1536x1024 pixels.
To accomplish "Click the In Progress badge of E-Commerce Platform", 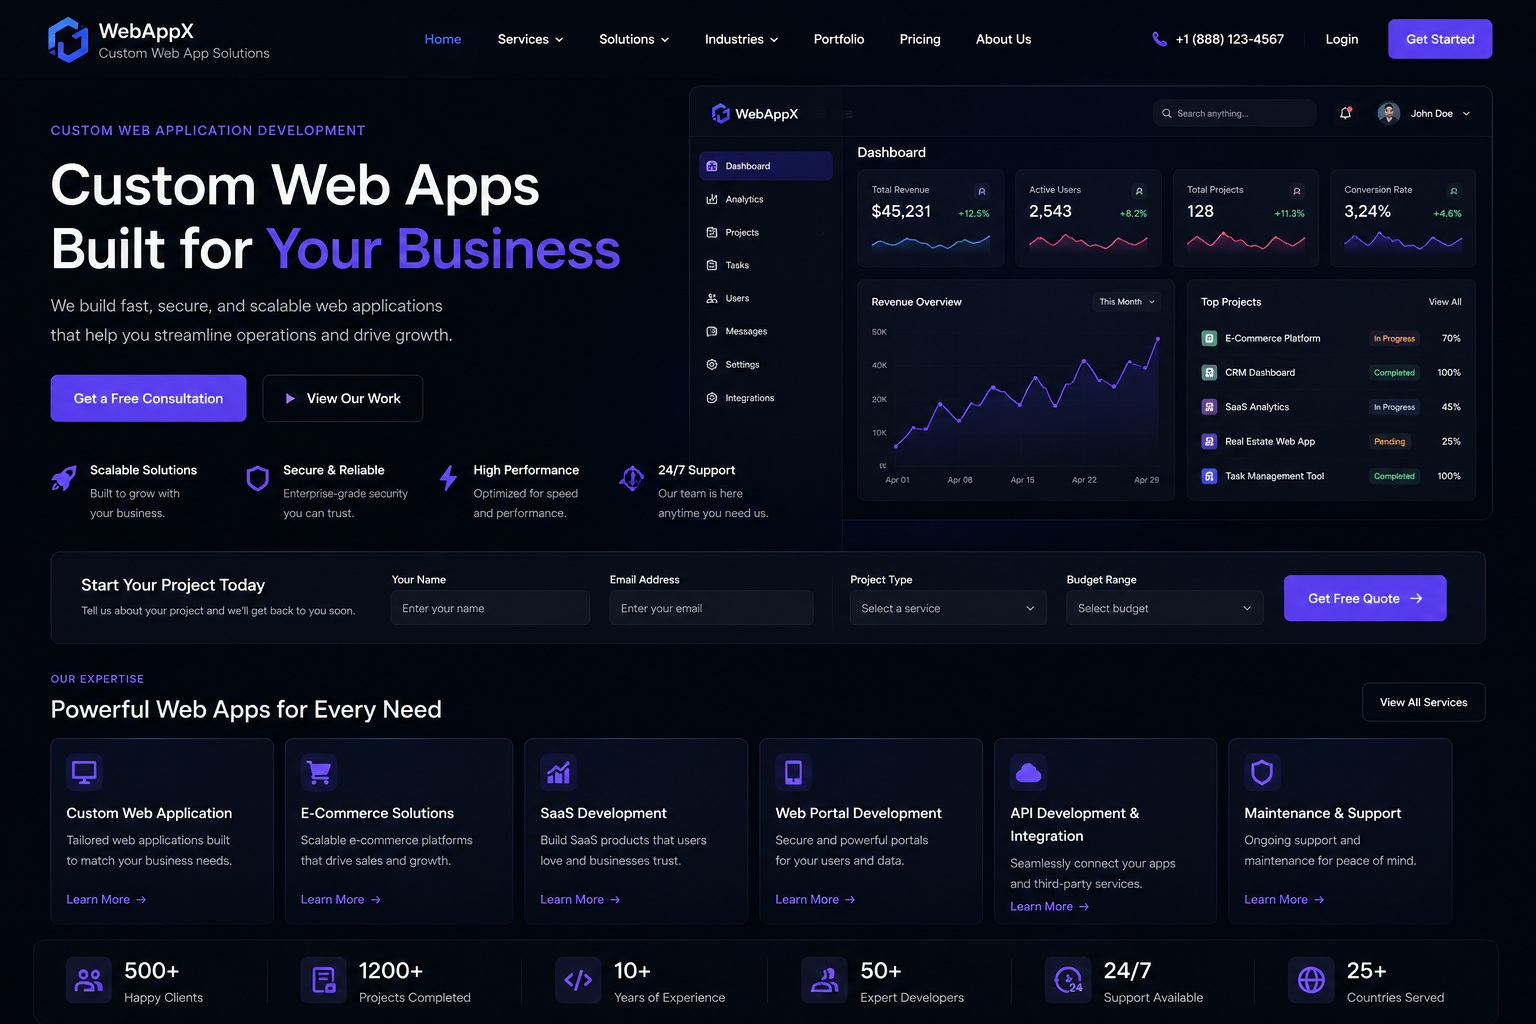I will click(1394, 339).
